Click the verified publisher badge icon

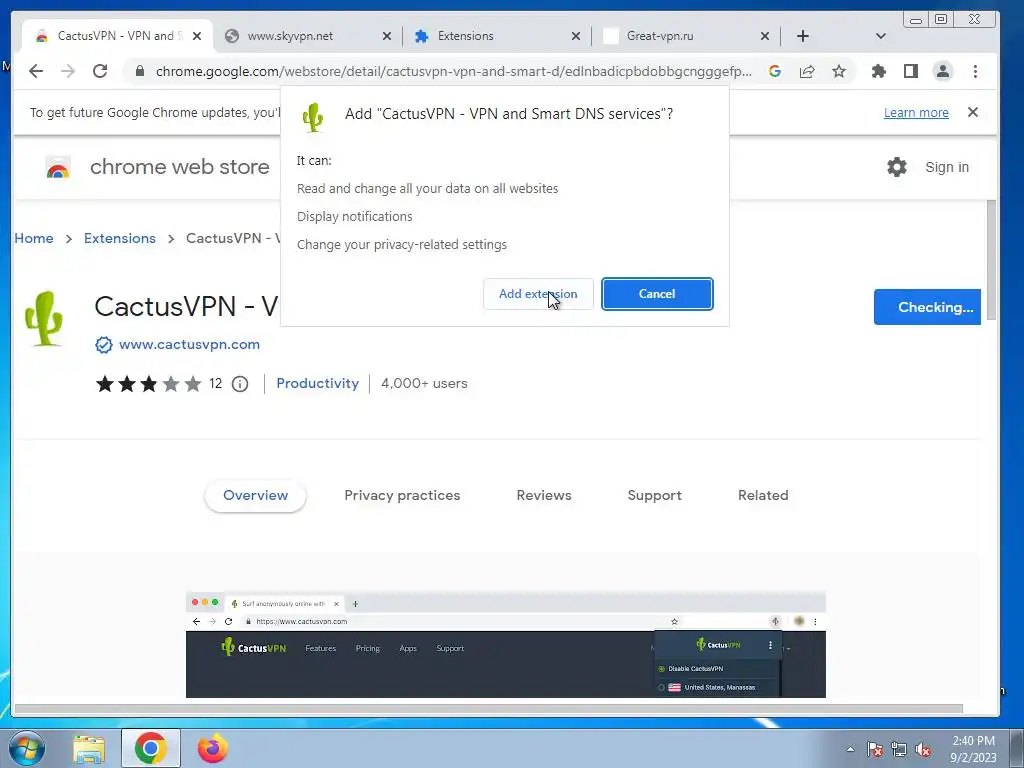(104, 345)
